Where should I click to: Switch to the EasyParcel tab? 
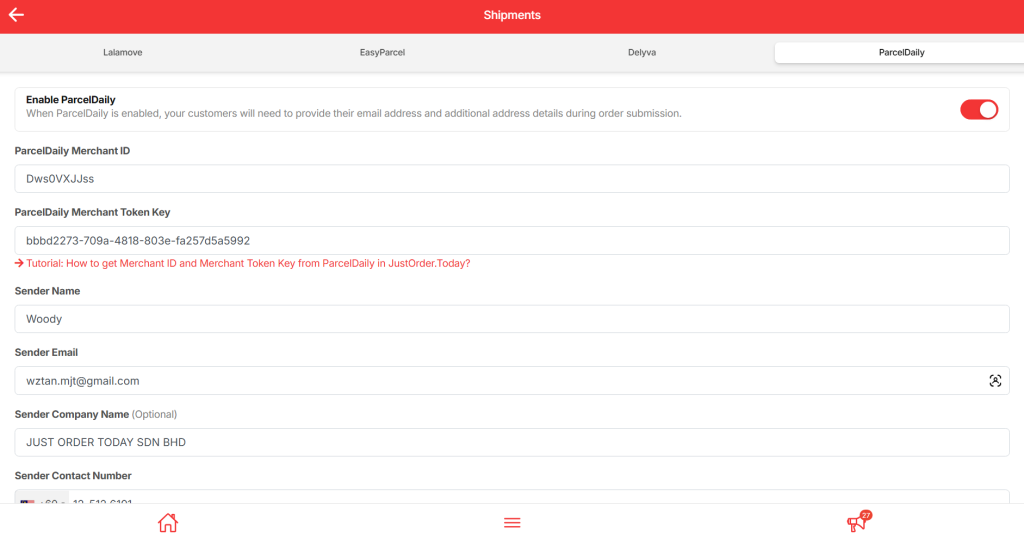[382, 52]
